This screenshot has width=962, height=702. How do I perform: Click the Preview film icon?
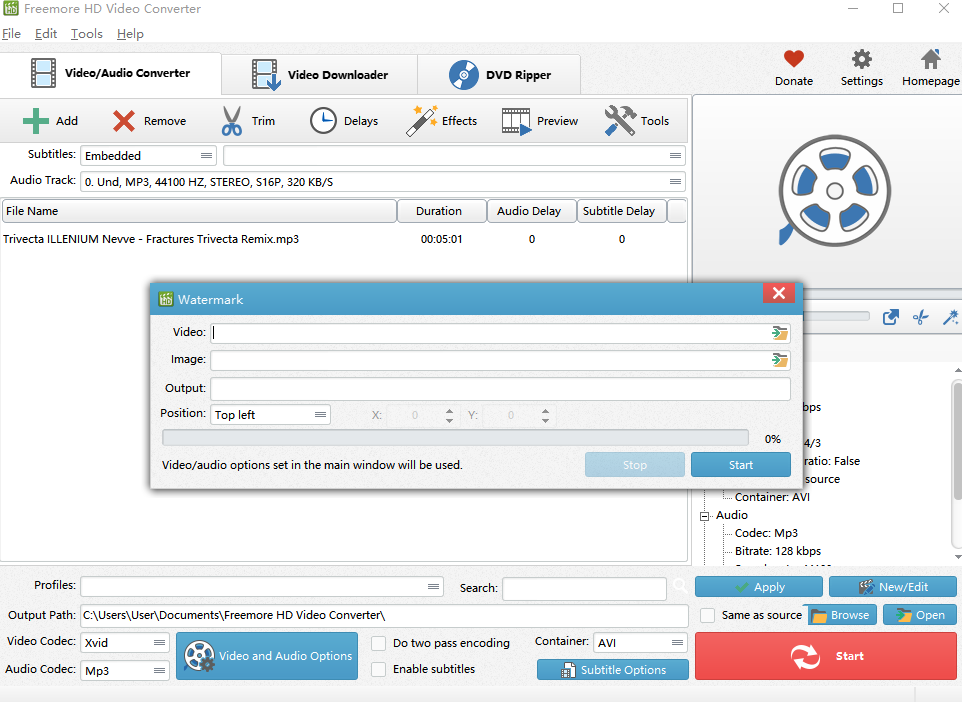(517, 121)
